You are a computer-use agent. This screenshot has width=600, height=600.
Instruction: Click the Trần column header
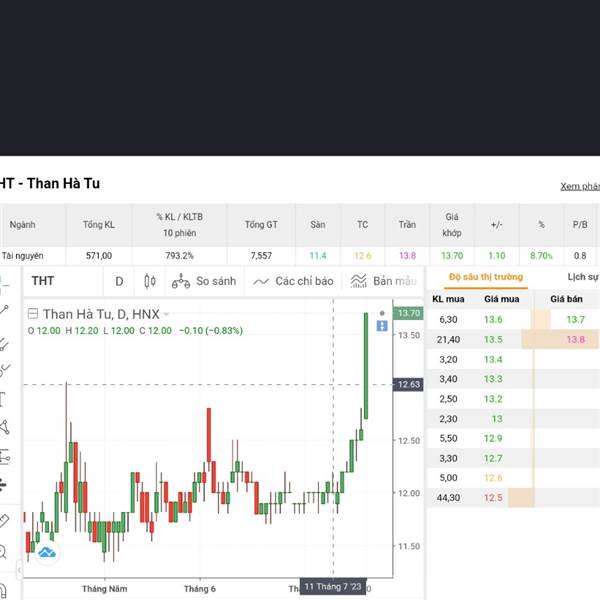407,225
